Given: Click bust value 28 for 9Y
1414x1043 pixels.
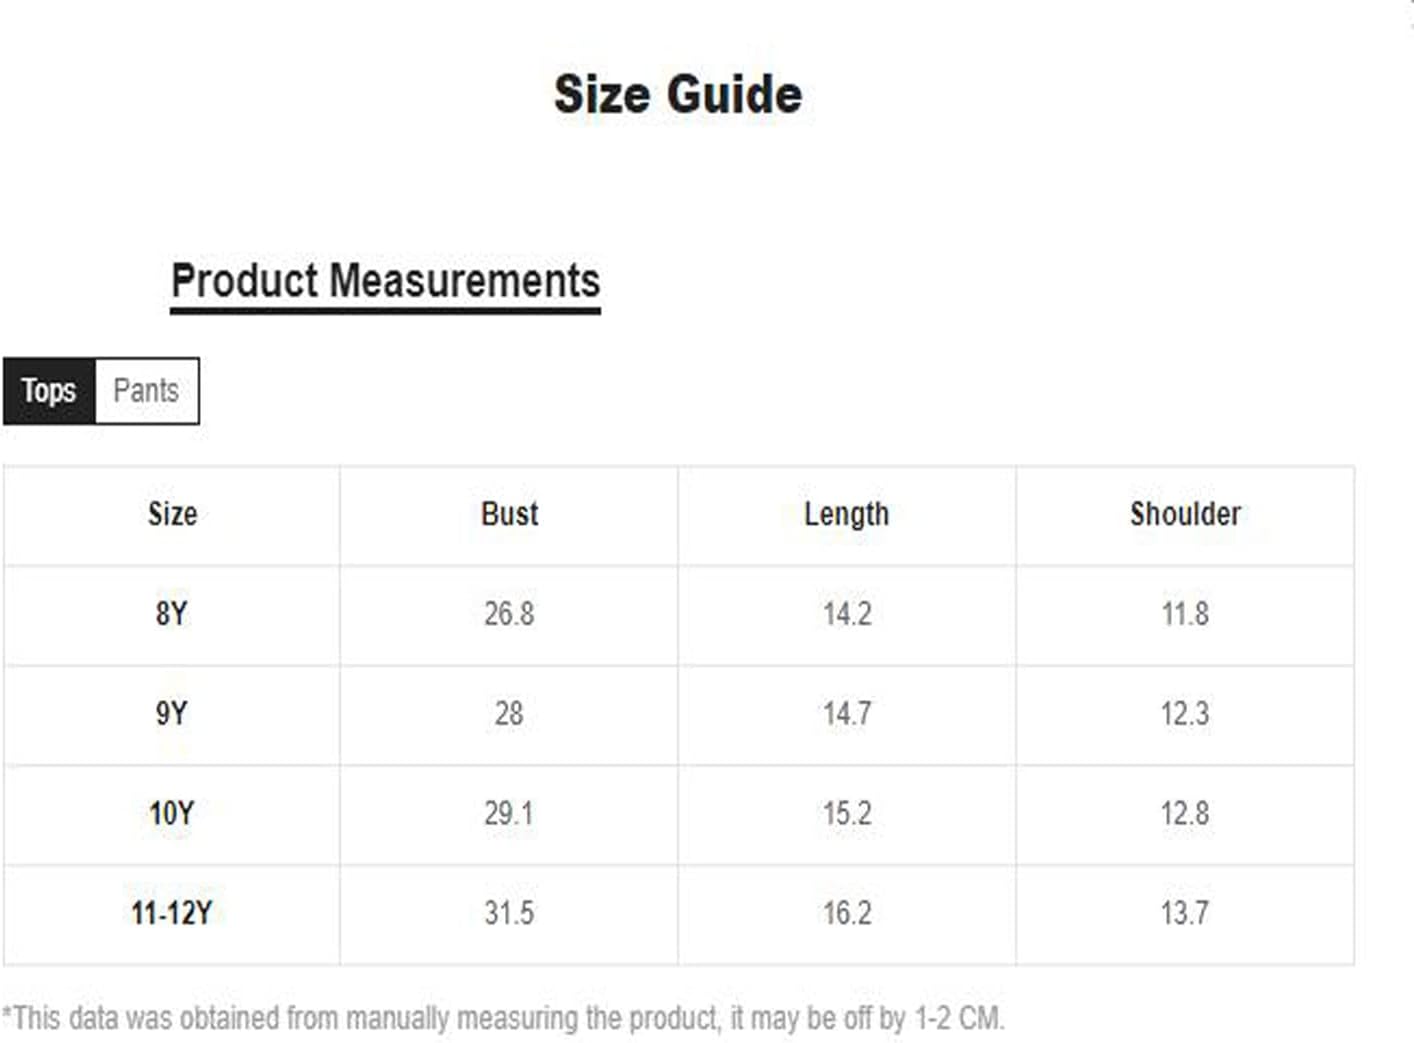Looking at the screenshot, I should point(509,713).
